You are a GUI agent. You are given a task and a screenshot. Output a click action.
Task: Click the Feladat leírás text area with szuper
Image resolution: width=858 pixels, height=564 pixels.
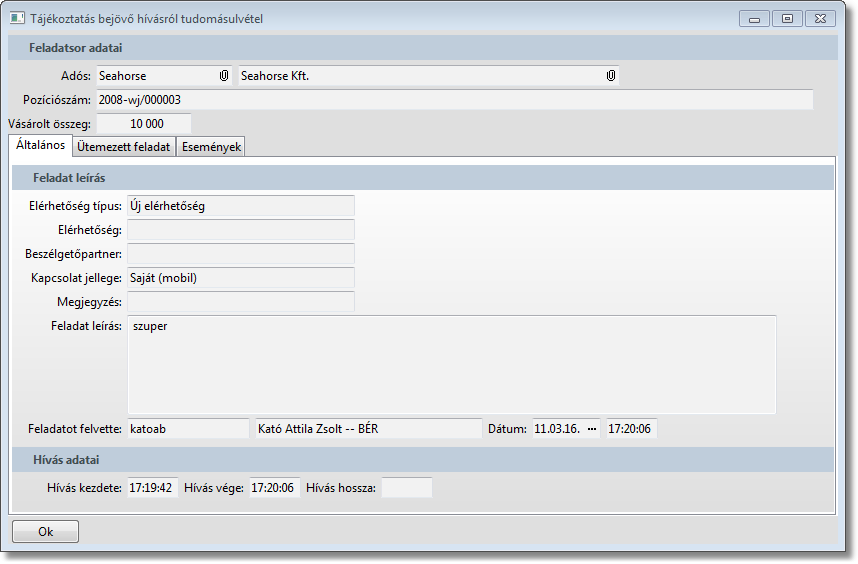click(451, 364)
